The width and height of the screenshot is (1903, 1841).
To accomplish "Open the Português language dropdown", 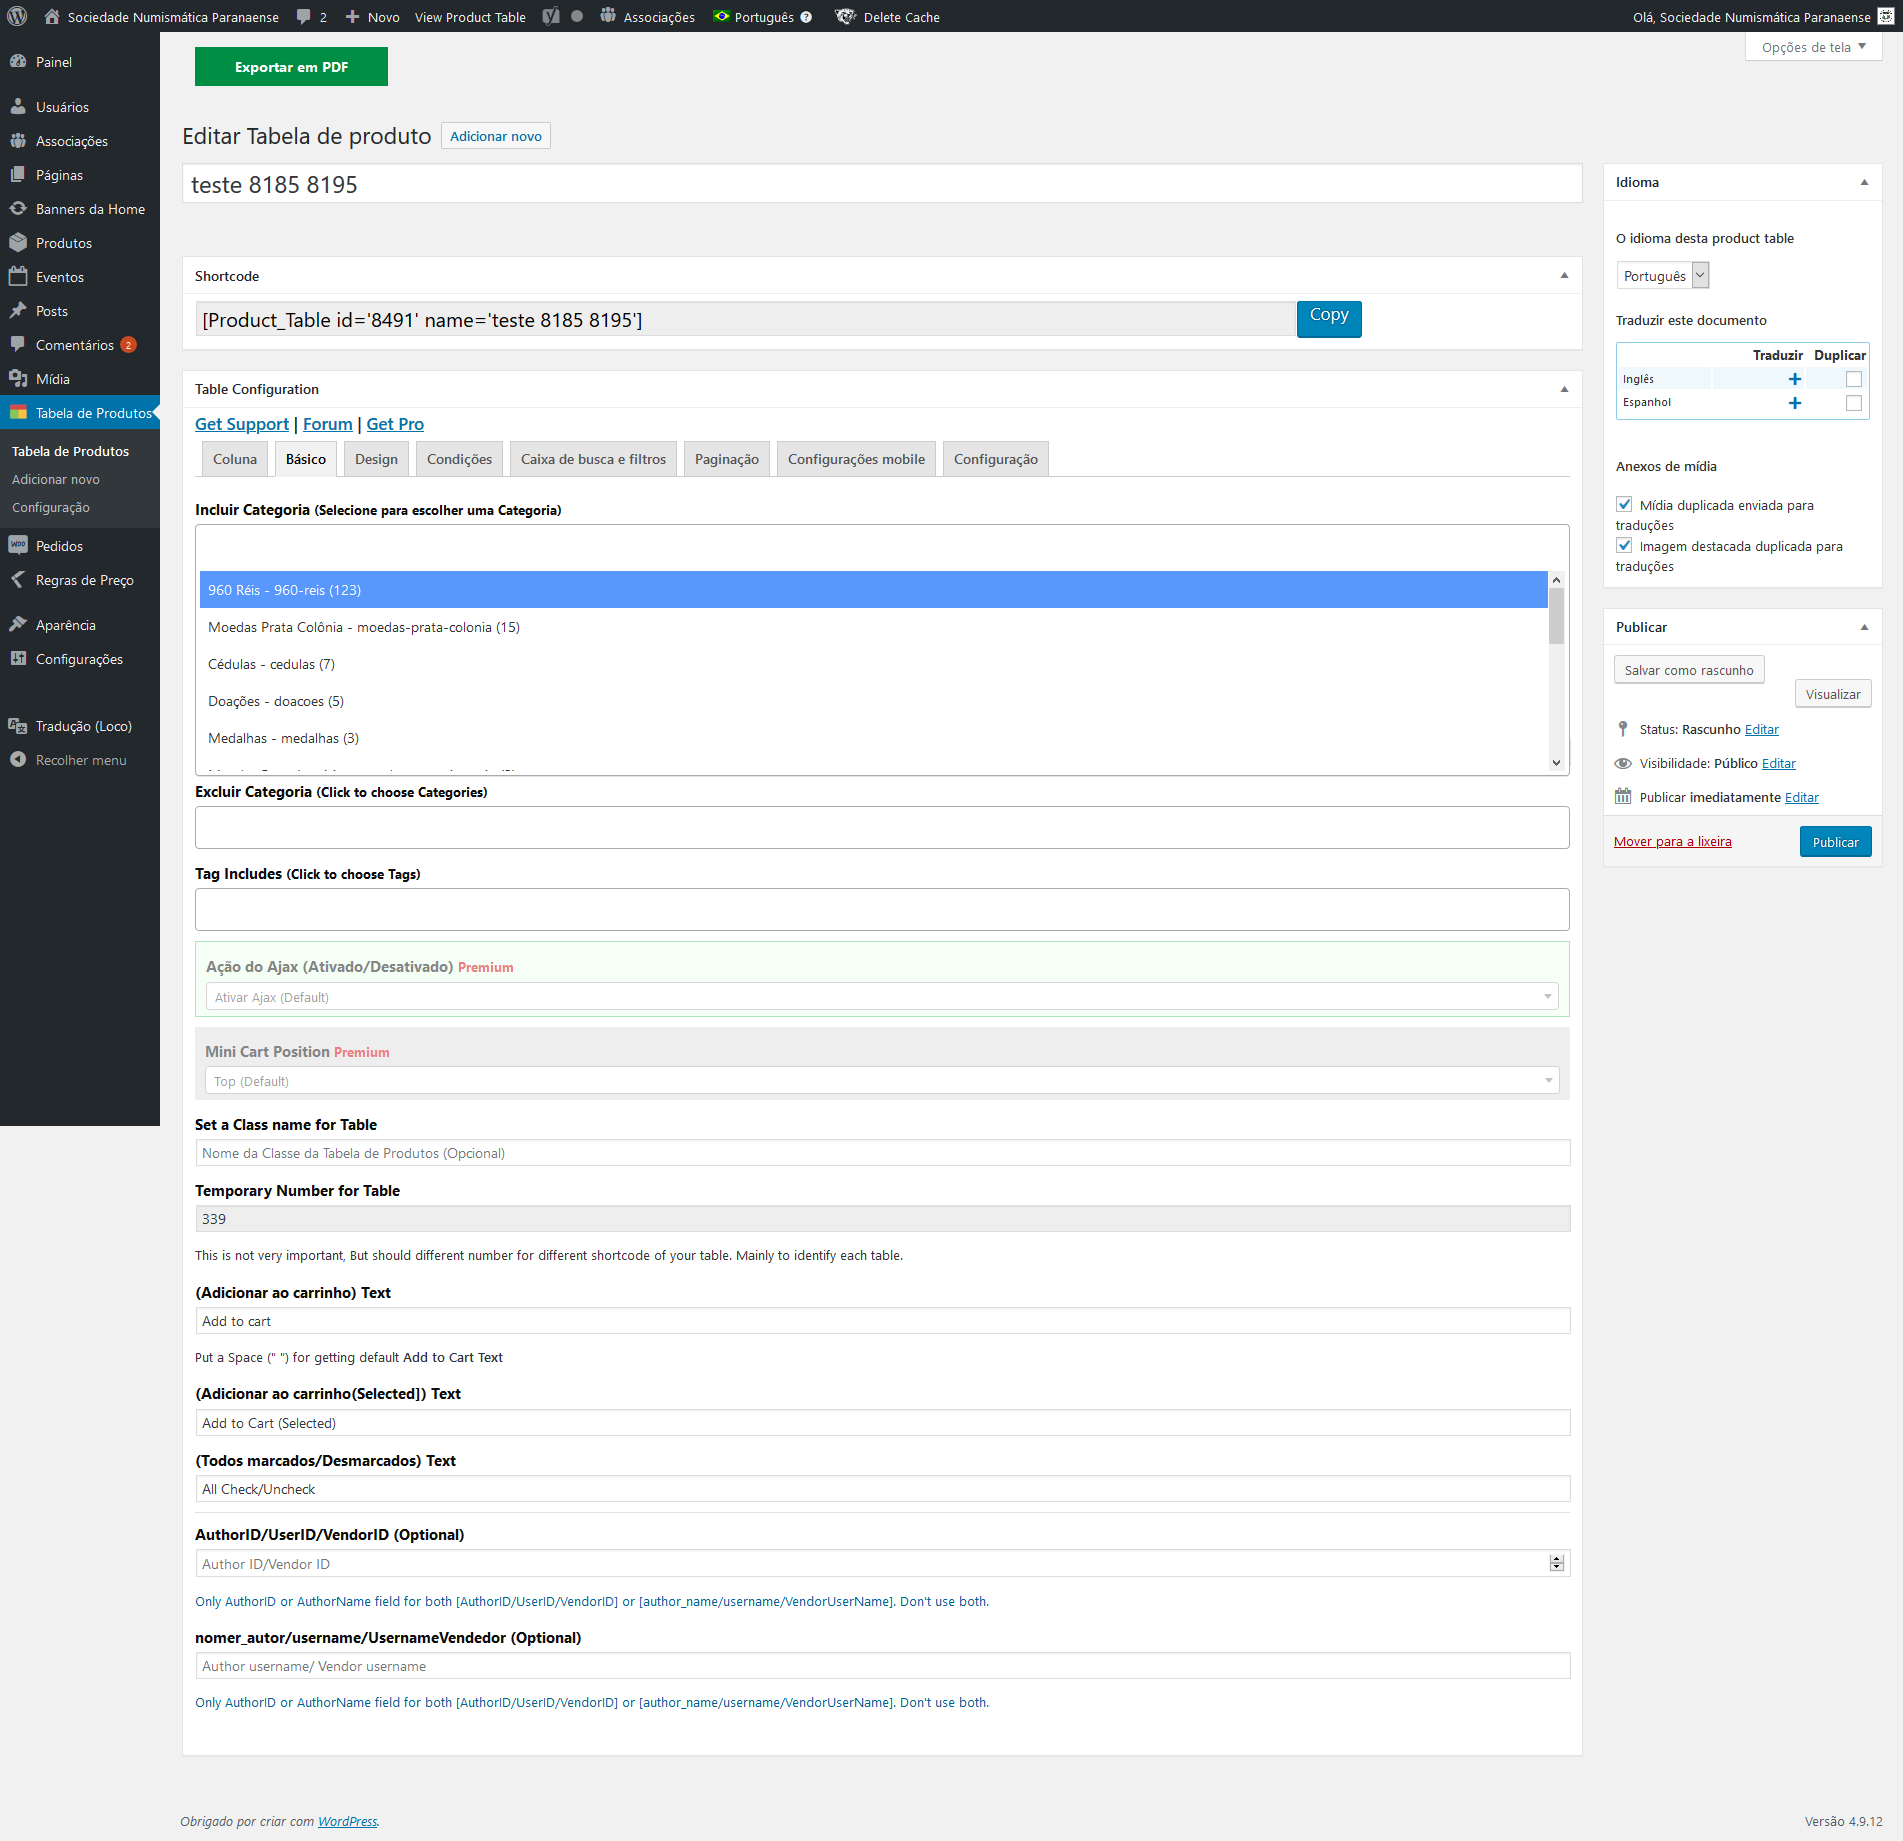I will (1663, 276).
